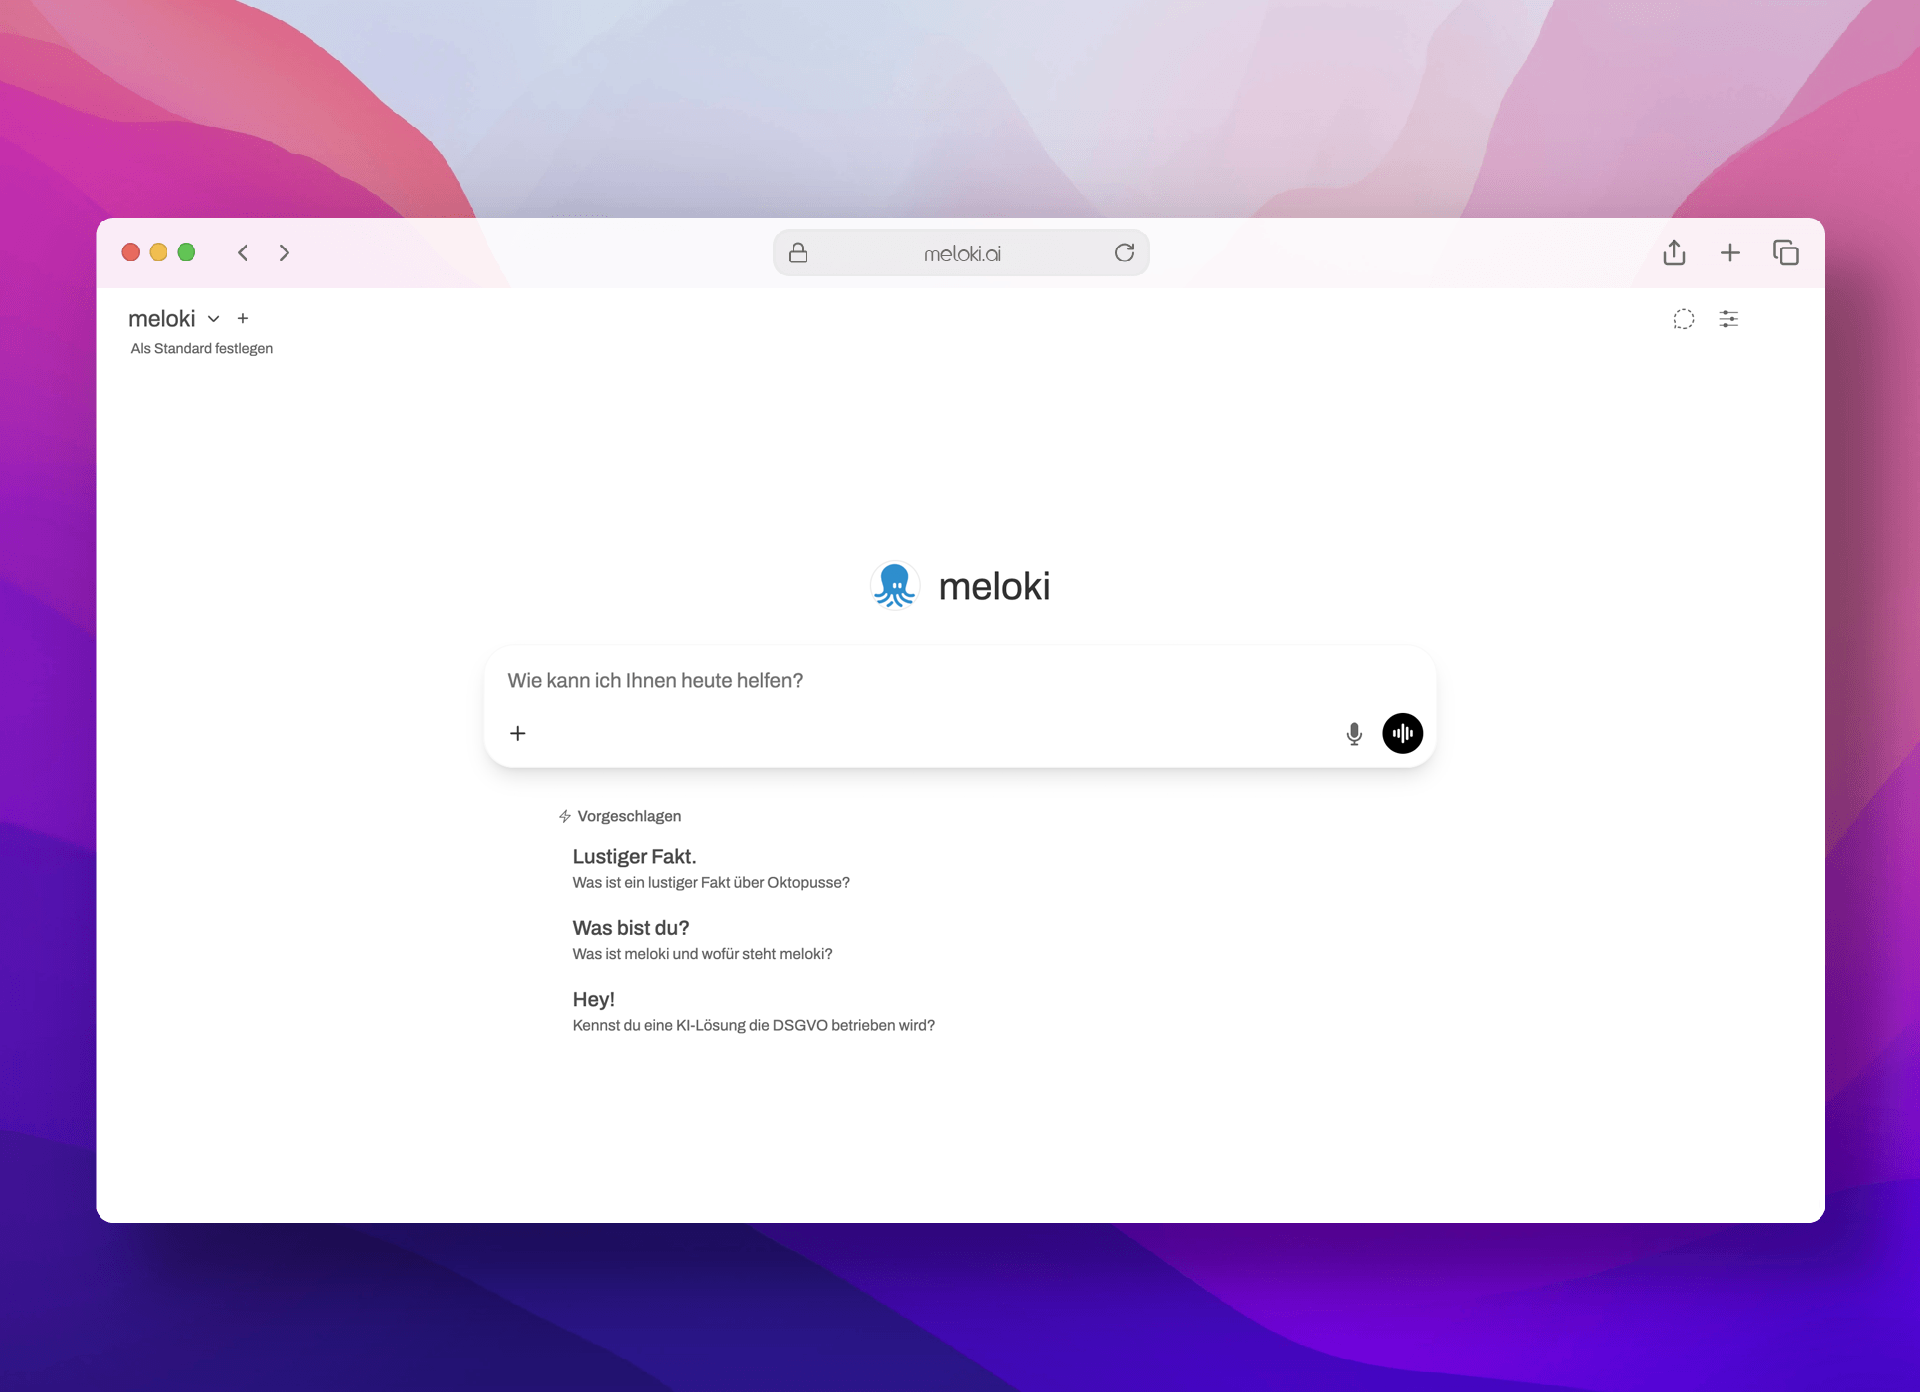Open a new browser tab
Image resolution: width=1920 pixels, height=1392 pixels.
tap(1730, 253)
